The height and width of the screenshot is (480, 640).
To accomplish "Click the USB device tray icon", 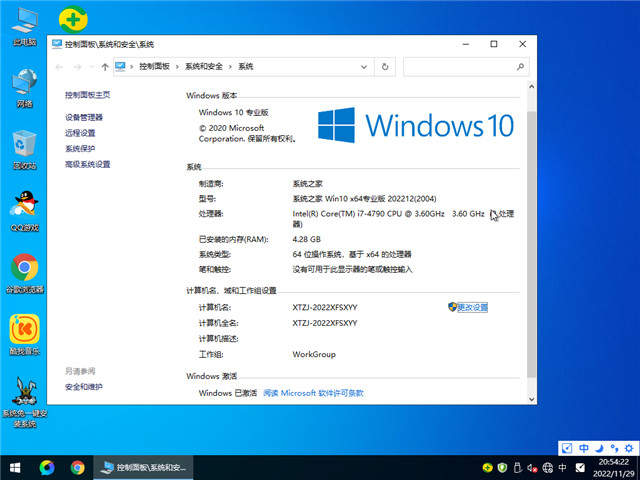I will pyautogui.click(x=517, y=468).
